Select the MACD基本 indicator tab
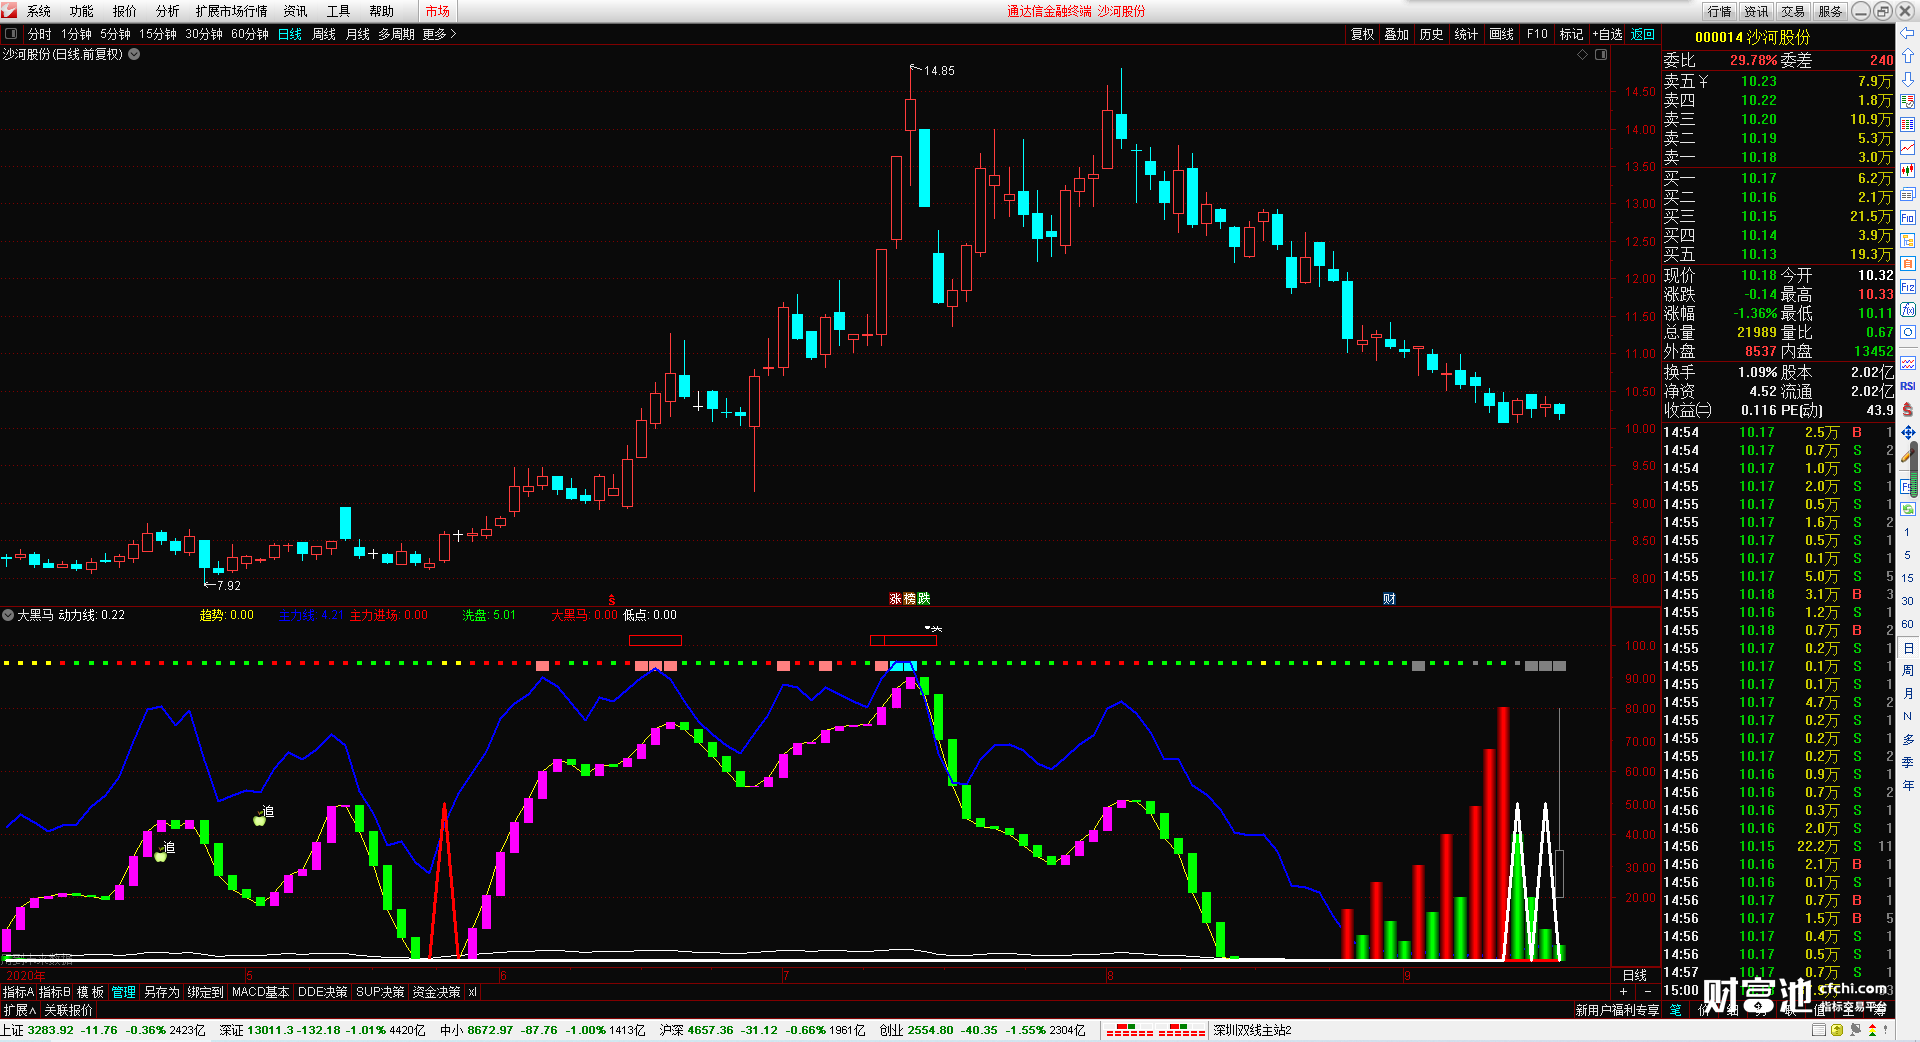The height and width of the screenshot is (1042, 1920). 260,992
